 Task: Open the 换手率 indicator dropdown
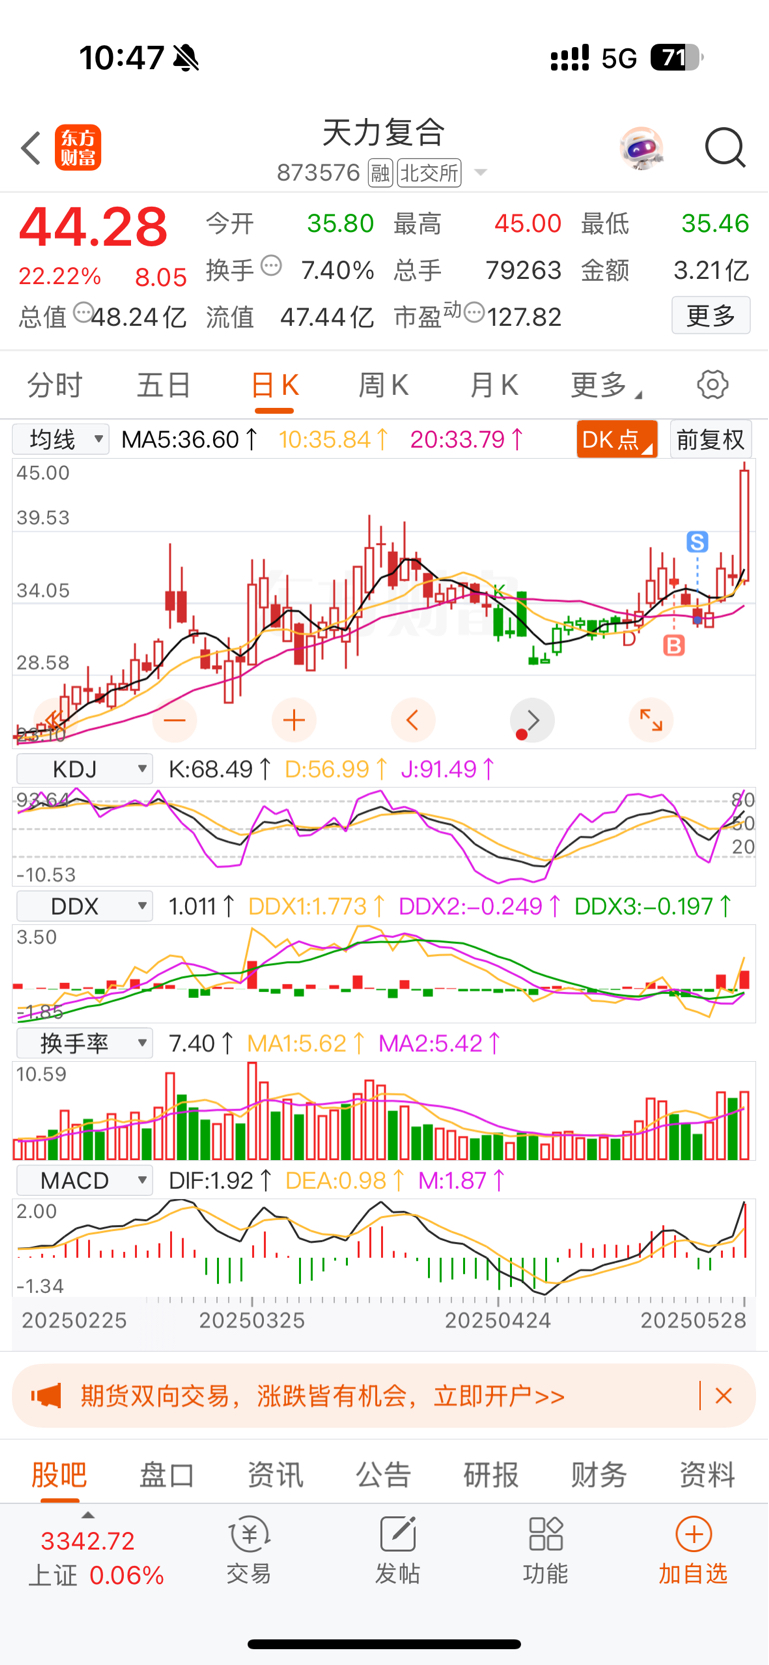[84, 1043]
